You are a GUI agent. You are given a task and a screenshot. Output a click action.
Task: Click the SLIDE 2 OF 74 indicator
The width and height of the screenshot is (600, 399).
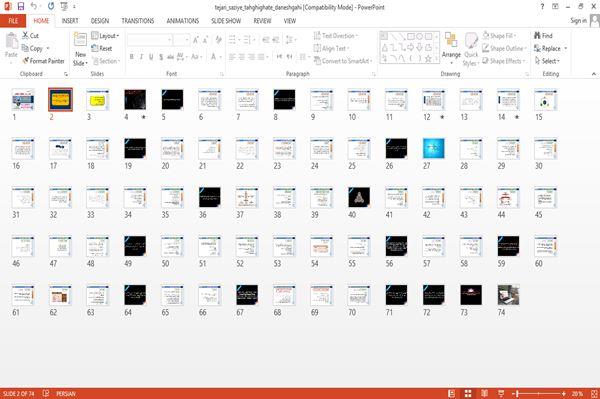click(x=18, y=393)
